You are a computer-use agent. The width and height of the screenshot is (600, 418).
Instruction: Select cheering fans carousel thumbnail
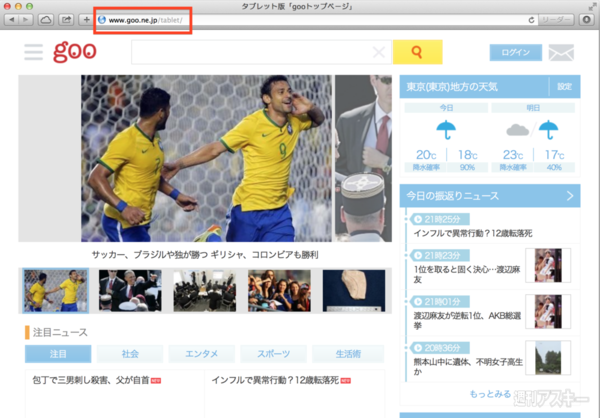tap(279, 291)
